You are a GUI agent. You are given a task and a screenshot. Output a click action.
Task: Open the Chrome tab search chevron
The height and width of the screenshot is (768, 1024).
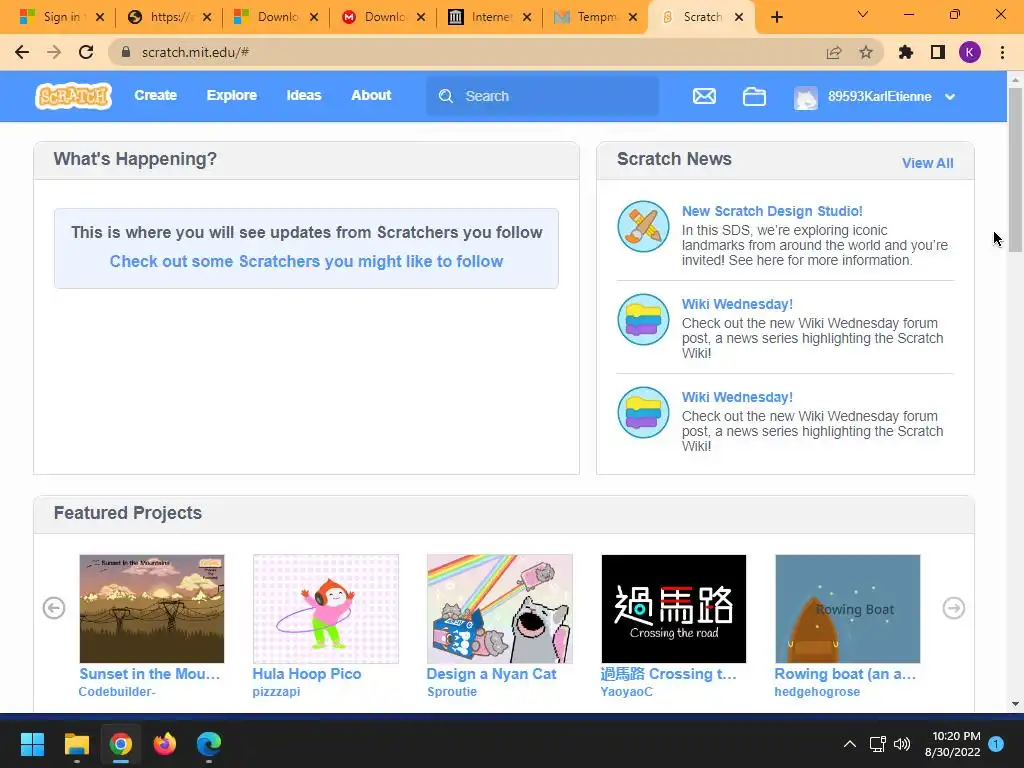click(863, 14)
